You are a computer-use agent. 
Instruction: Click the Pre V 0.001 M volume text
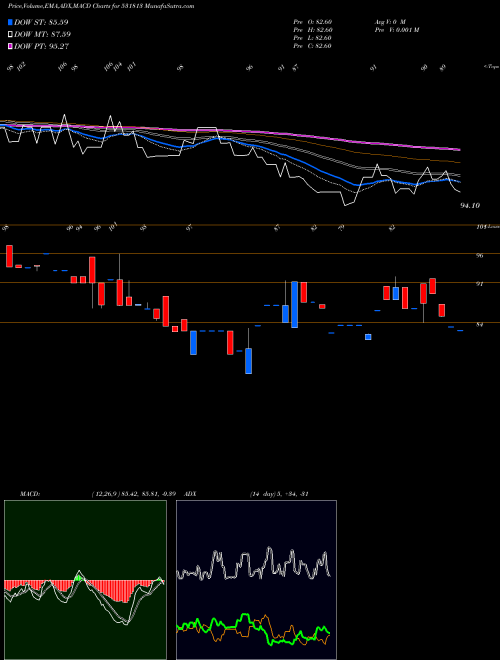tap(396, 30)
